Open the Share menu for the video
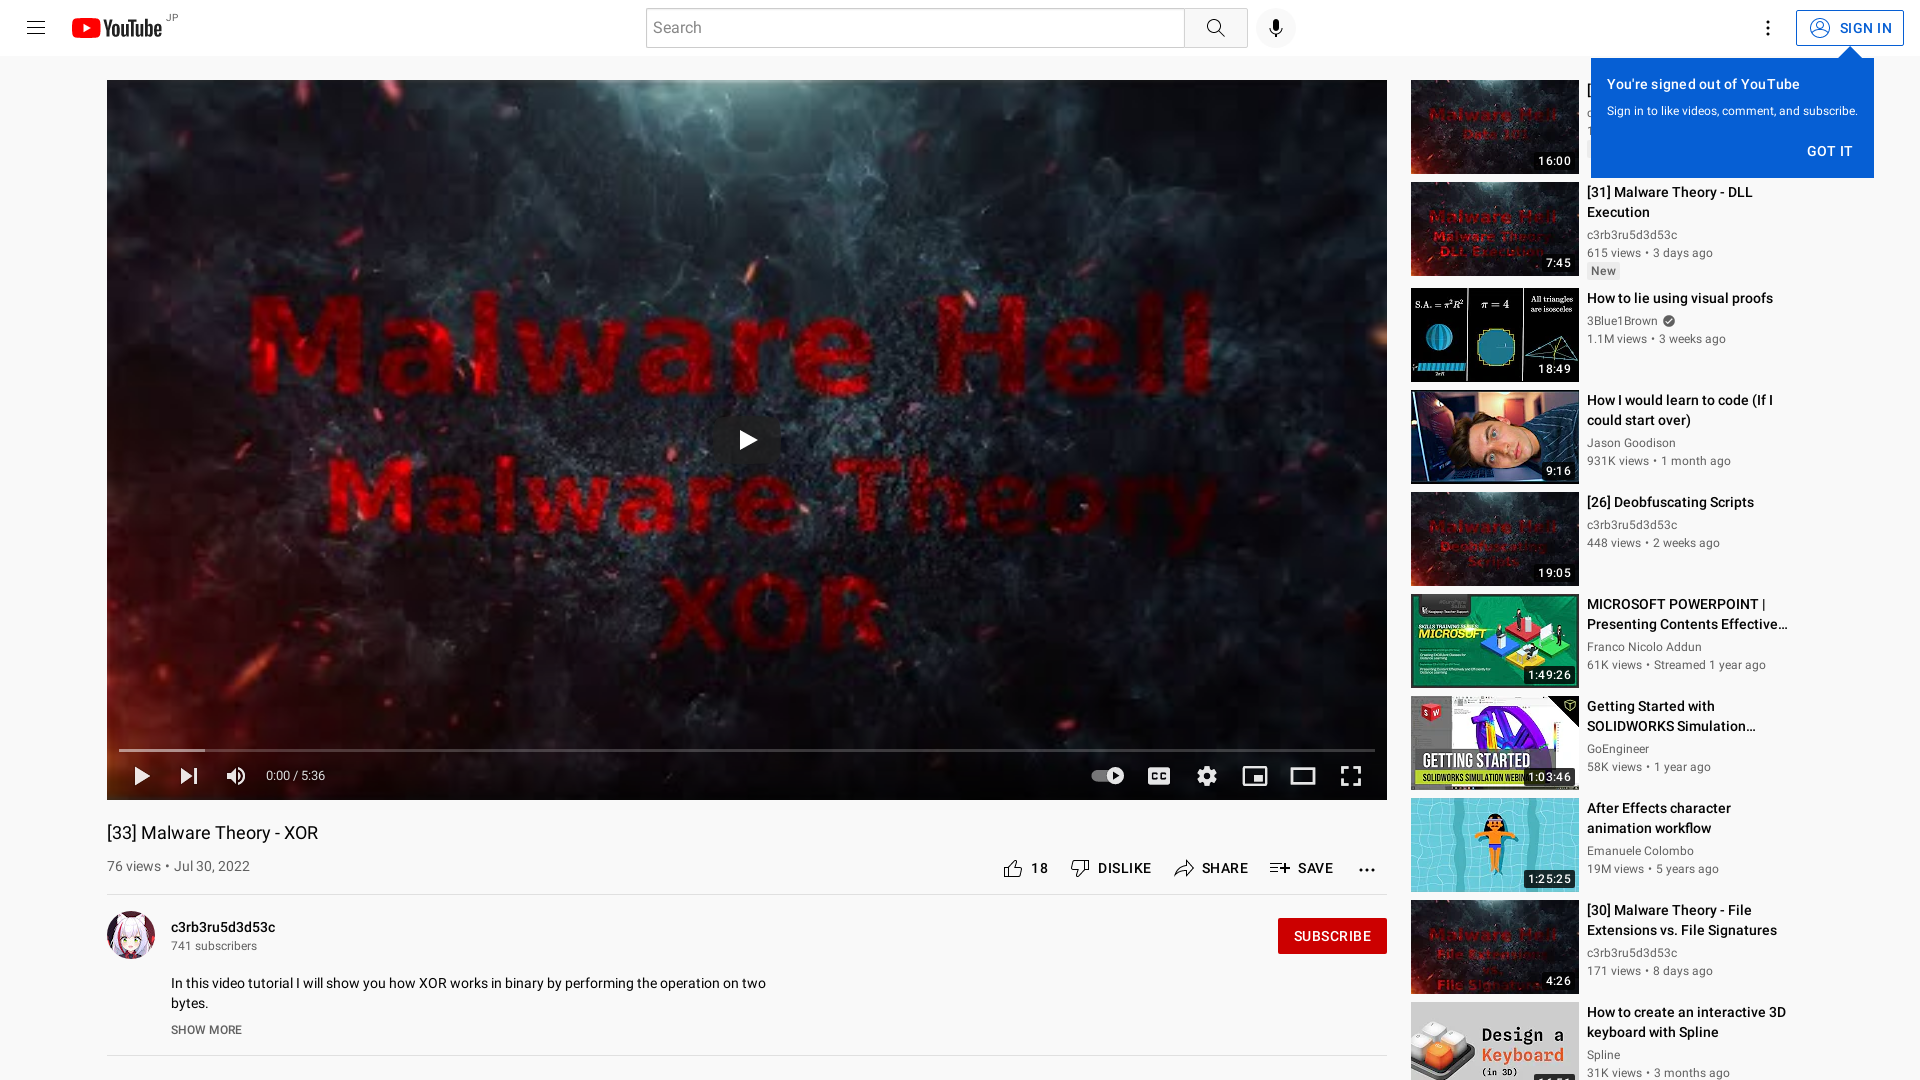The width and height of the screenshot is (1920, 1080). coord(1211,868)
